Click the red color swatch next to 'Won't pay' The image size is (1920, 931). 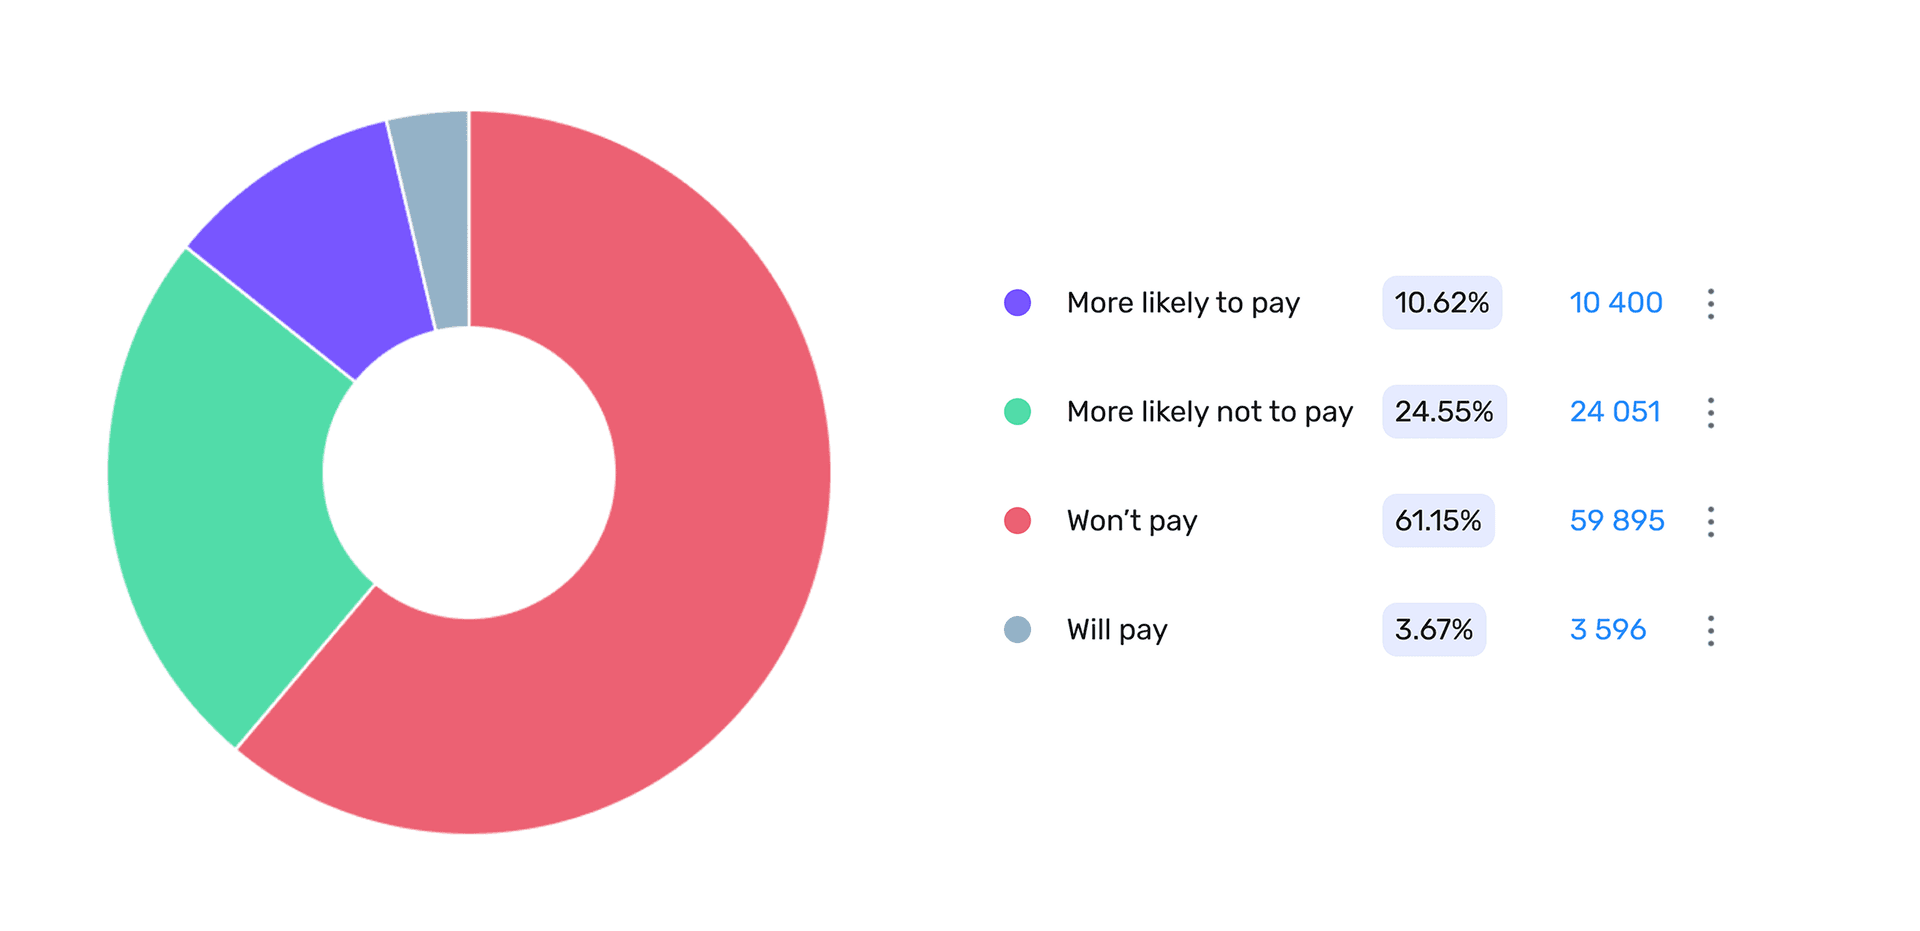[x=1017, y=520]
